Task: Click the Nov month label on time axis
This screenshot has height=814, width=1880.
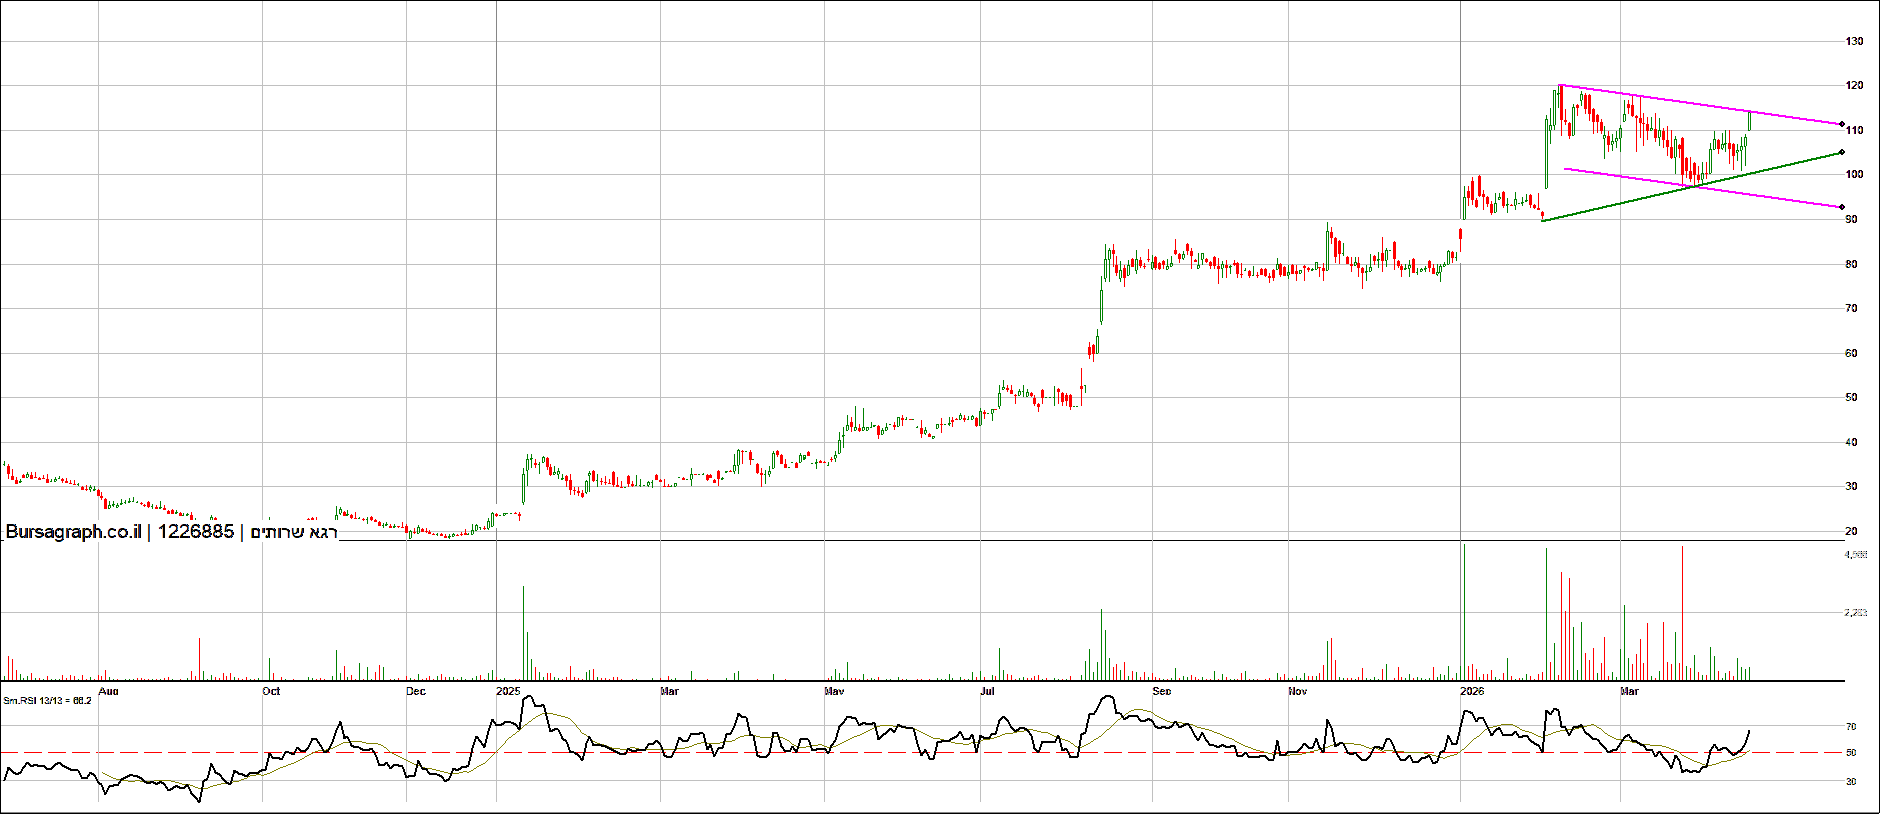Action: tap(1297, 691)
